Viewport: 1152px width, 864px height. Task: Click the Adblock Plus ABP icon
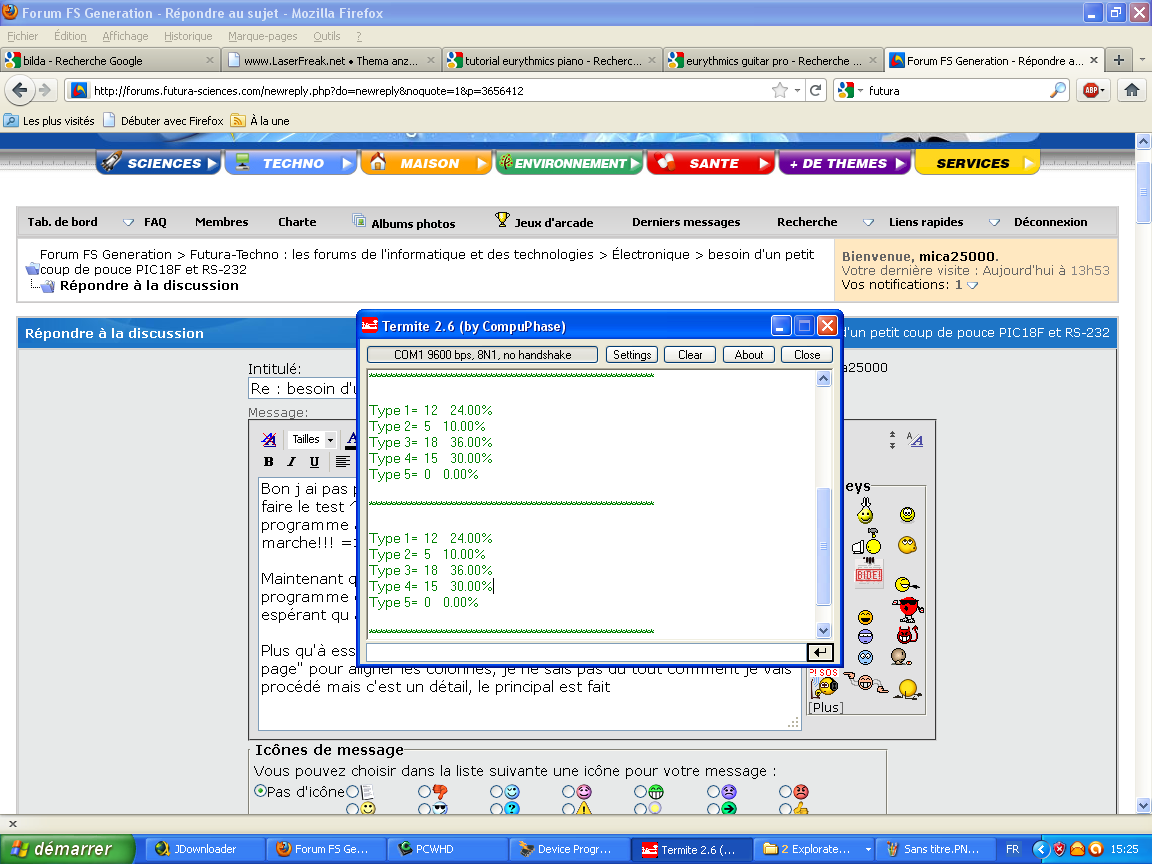click(1093, 90)
